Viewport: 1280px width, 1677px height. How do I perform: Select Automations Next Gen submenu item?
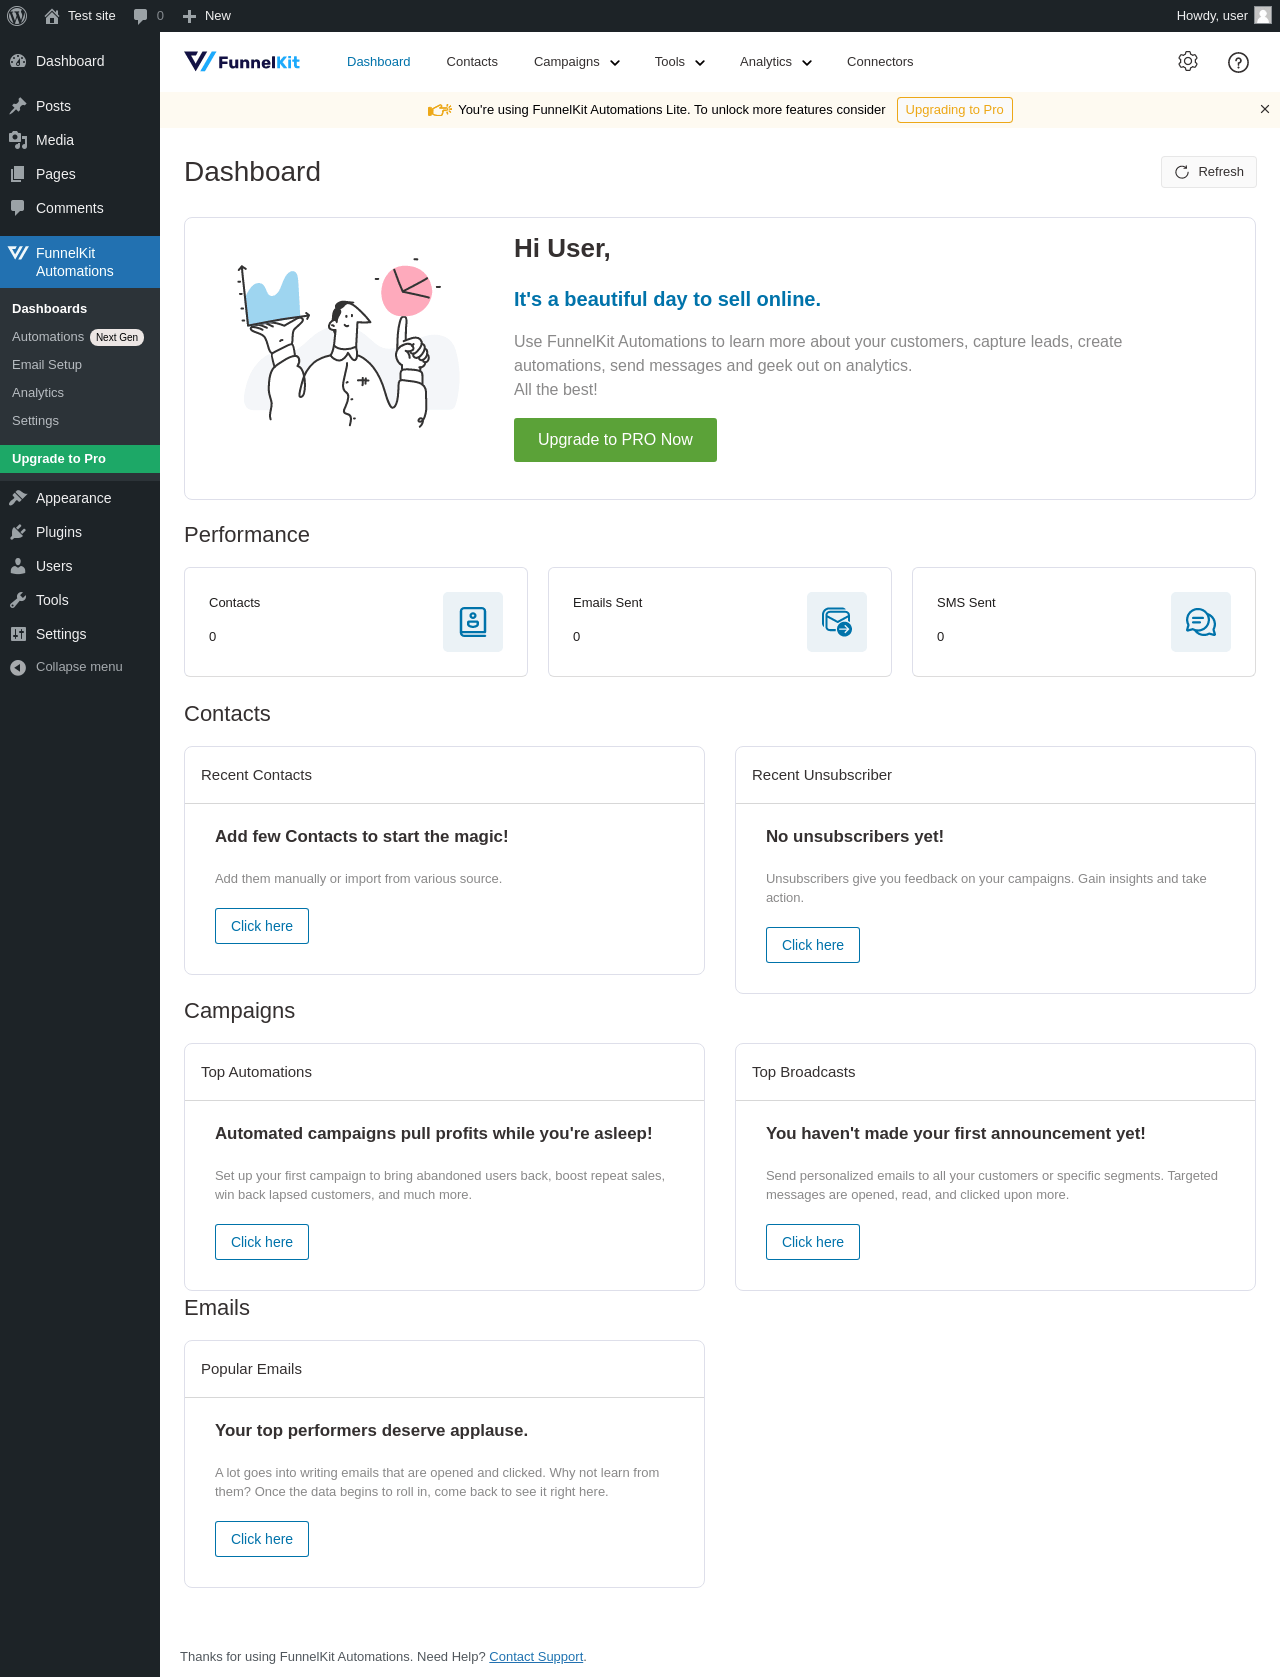click(80, 337)
